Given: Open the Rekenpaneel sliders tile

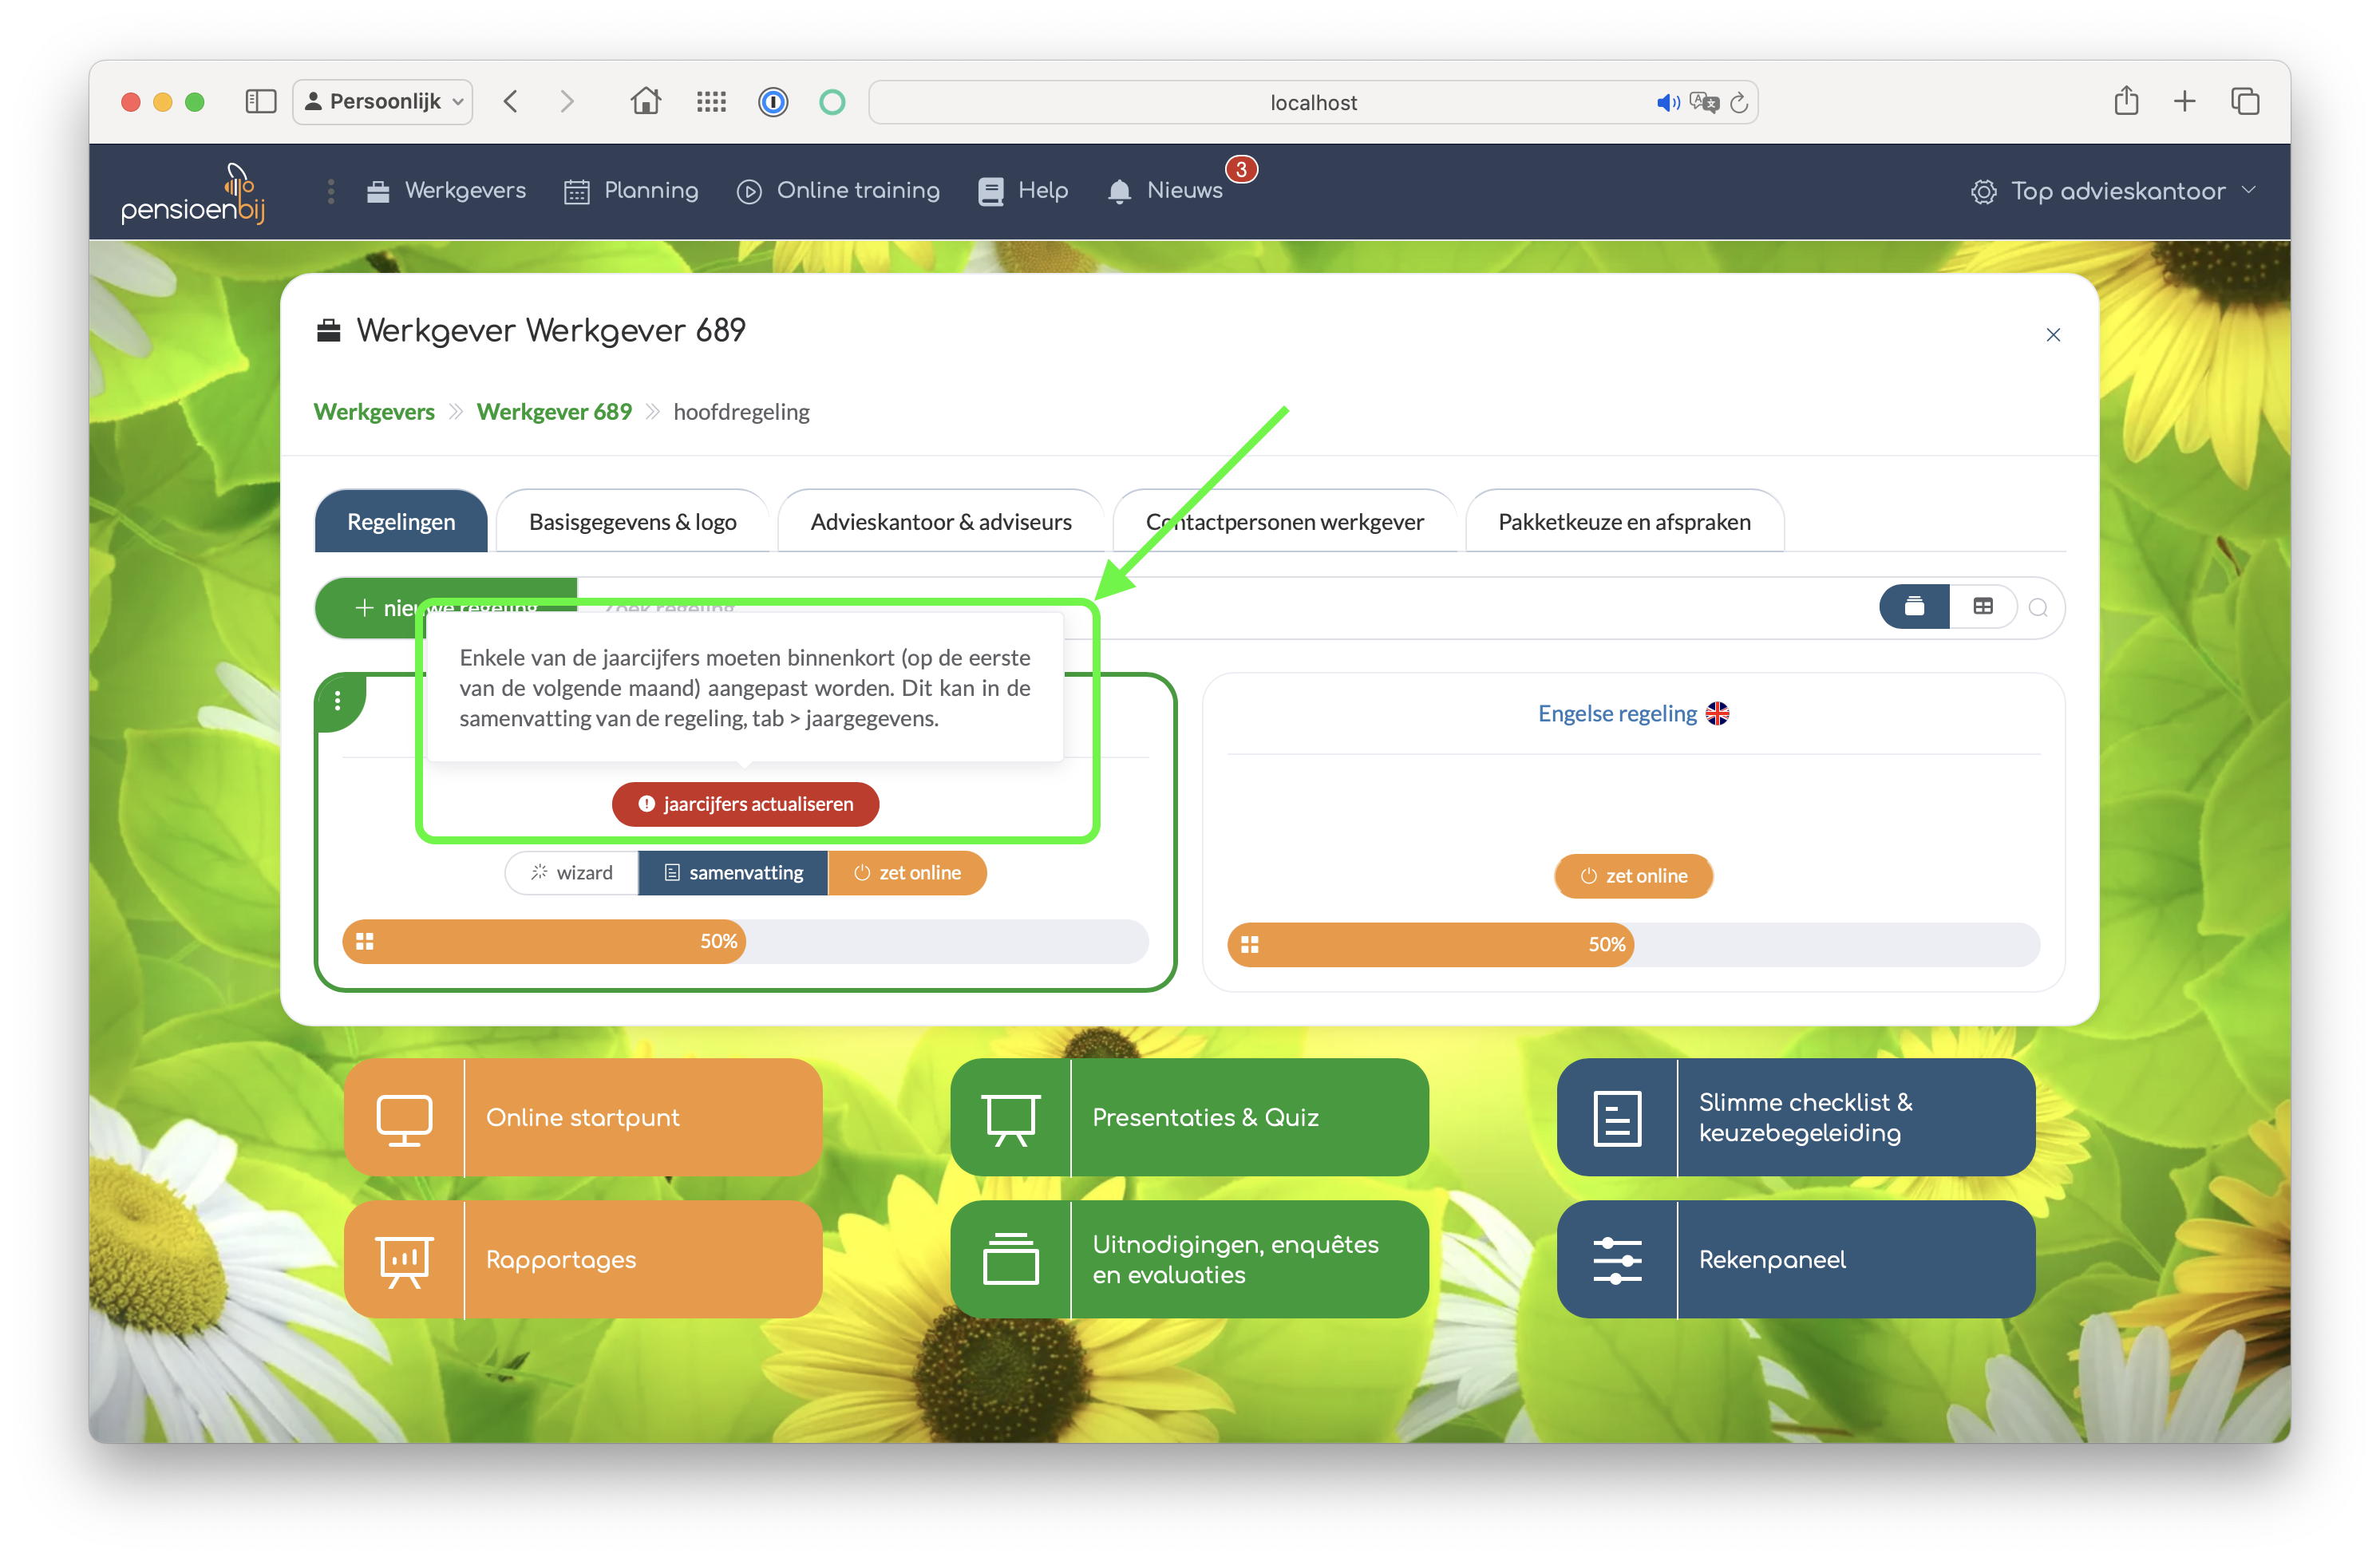Looking at the screenshot, I should (x=1795, y=1259).
